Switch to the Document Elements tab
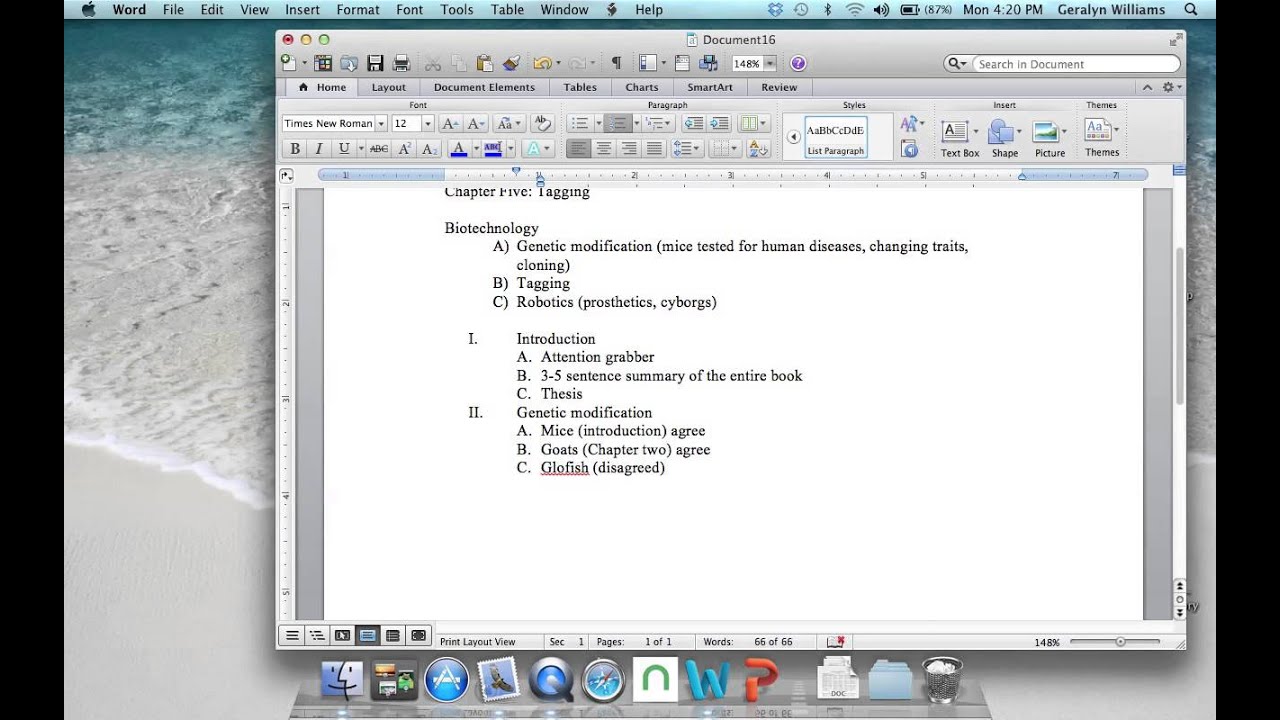Image resolution: width=1280 pixels, height=720 pixels. click(484, 87)
